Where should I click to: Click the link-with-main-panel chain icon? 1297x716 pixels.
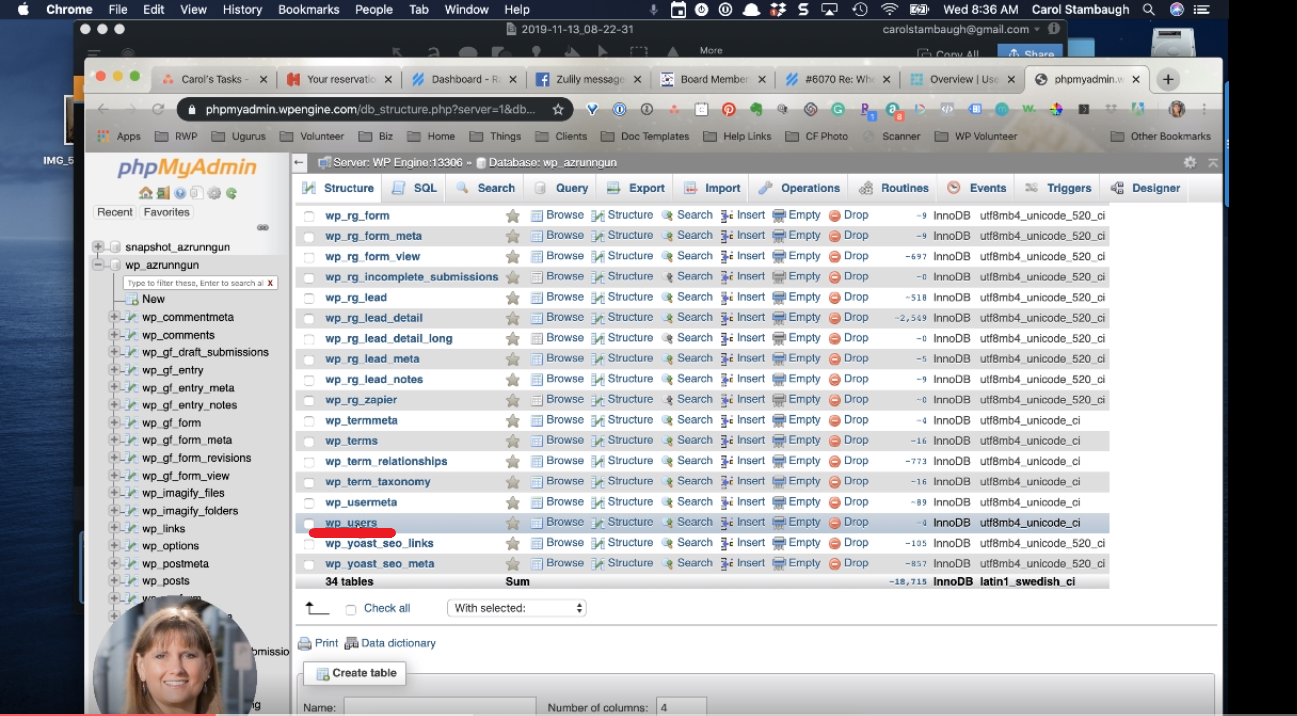pos(263,227)
